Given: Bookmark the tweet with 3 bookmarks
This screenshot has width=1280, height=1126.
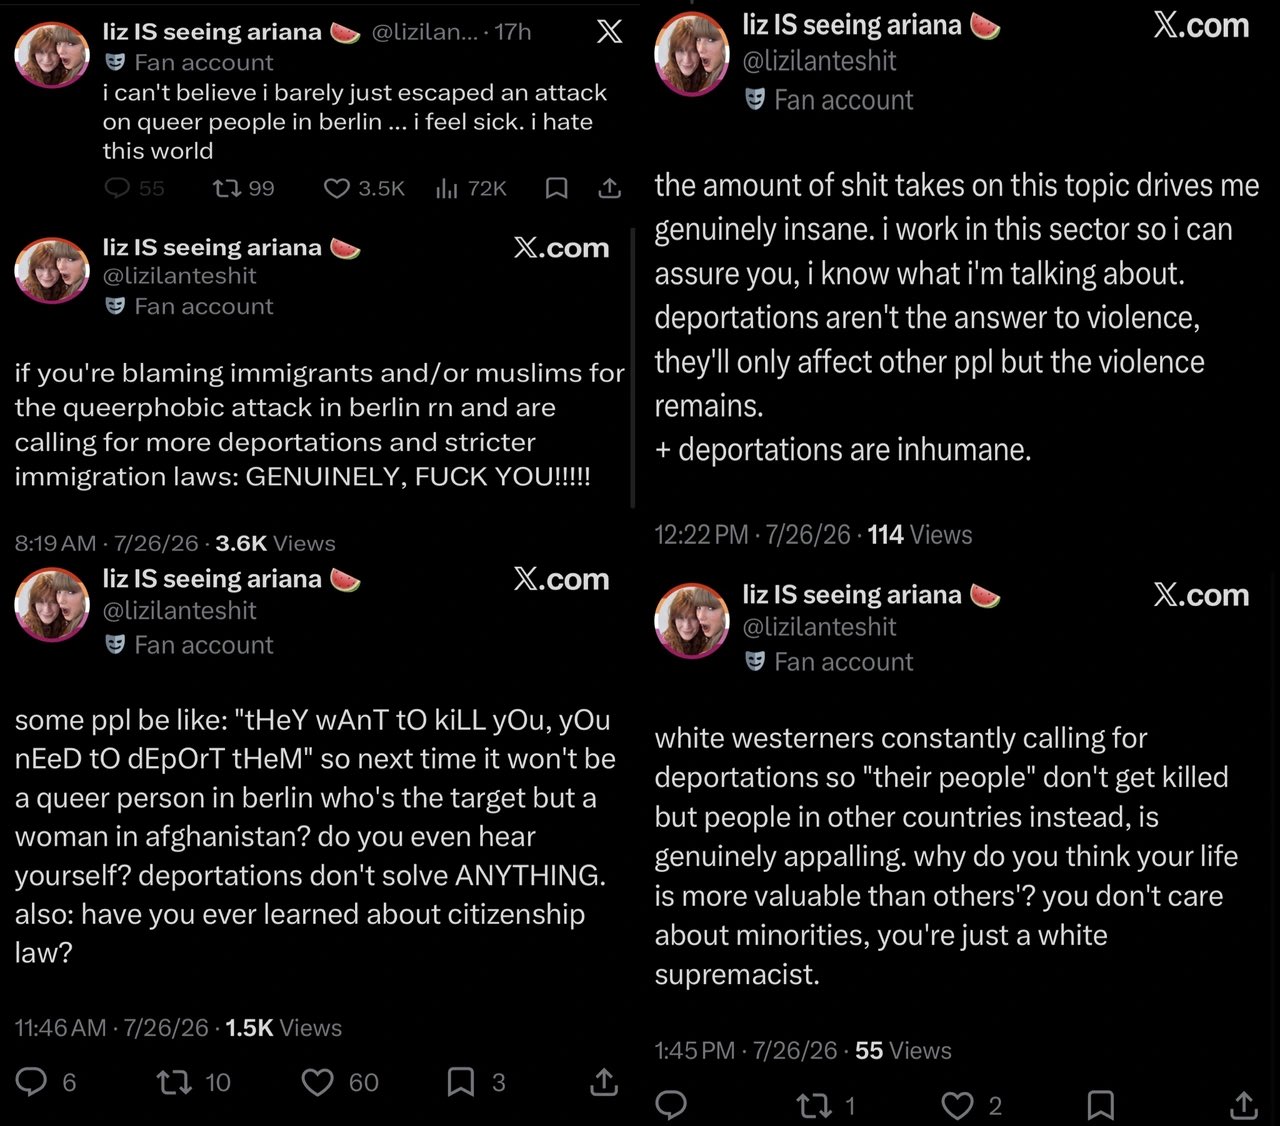Looking at the screenshot, I should click(461, 1081).
